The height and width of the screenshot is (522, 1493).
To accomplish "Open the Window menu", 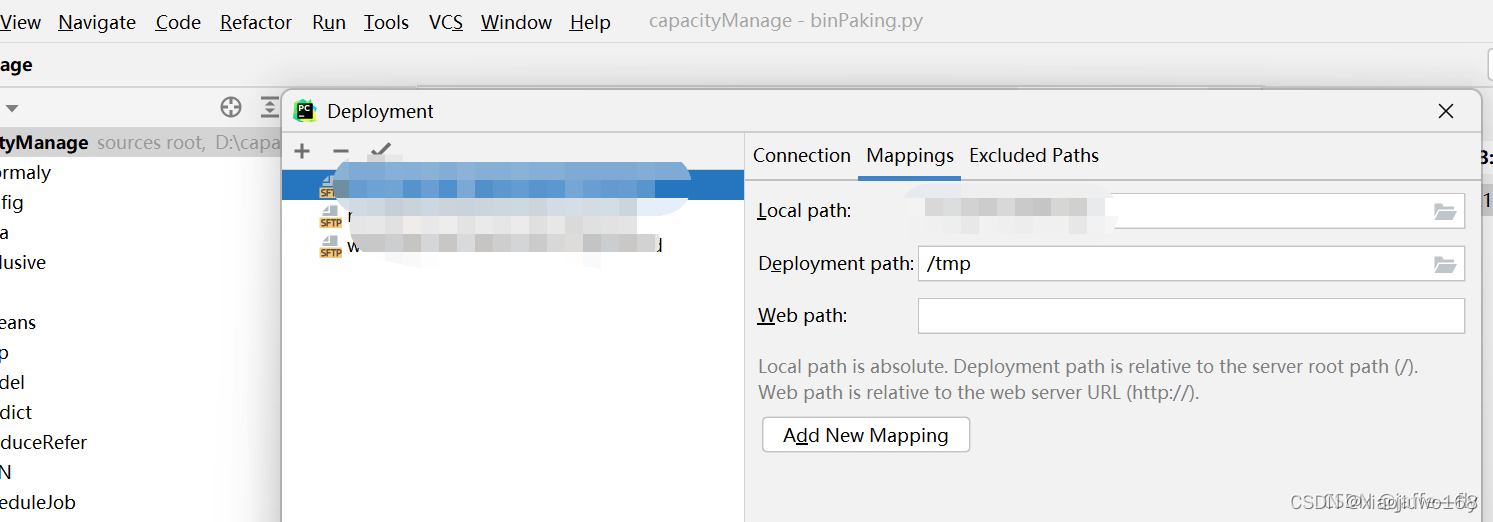I will tap(516, 22).
